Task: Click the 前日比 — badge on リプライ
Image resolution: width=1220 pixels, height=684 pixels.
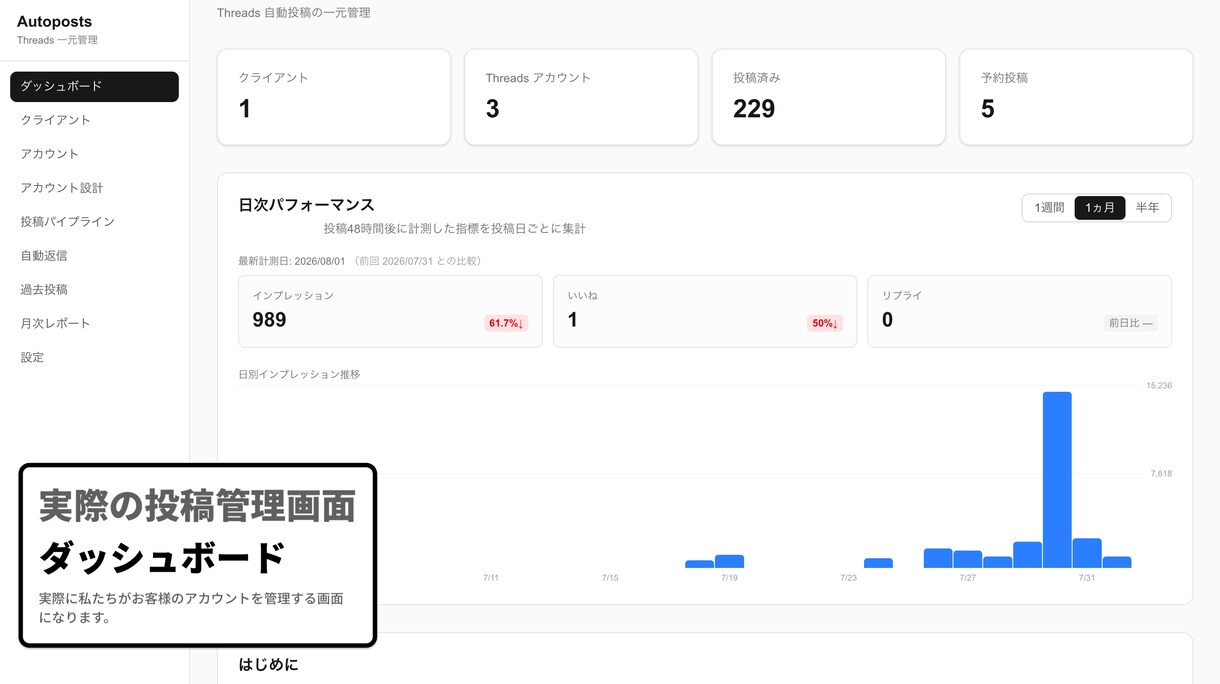Action: (1130, 324)
